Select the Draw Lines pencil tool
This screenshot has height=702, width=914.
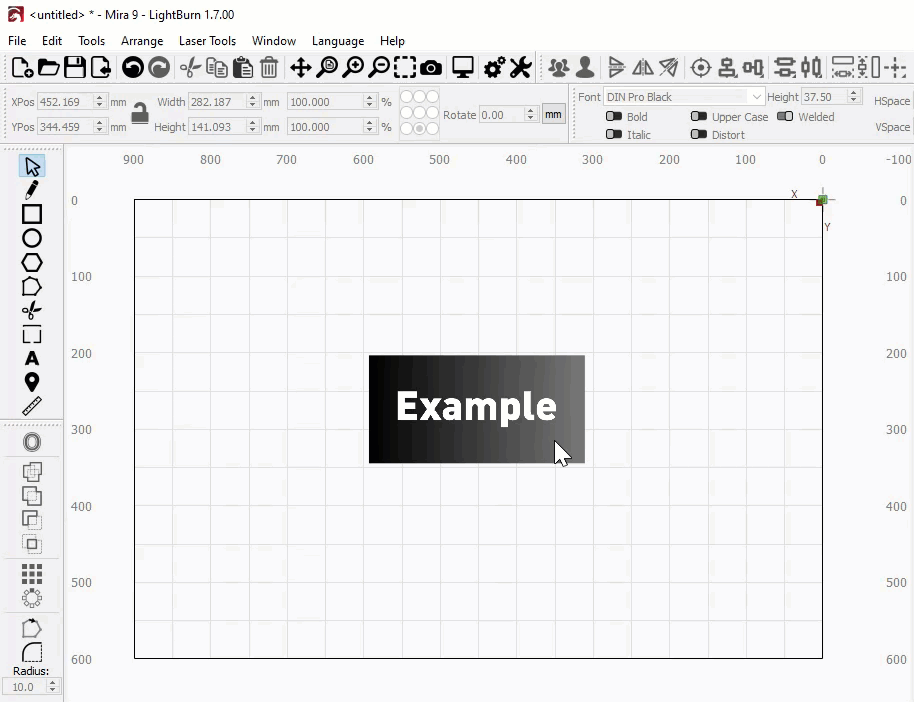32,190
